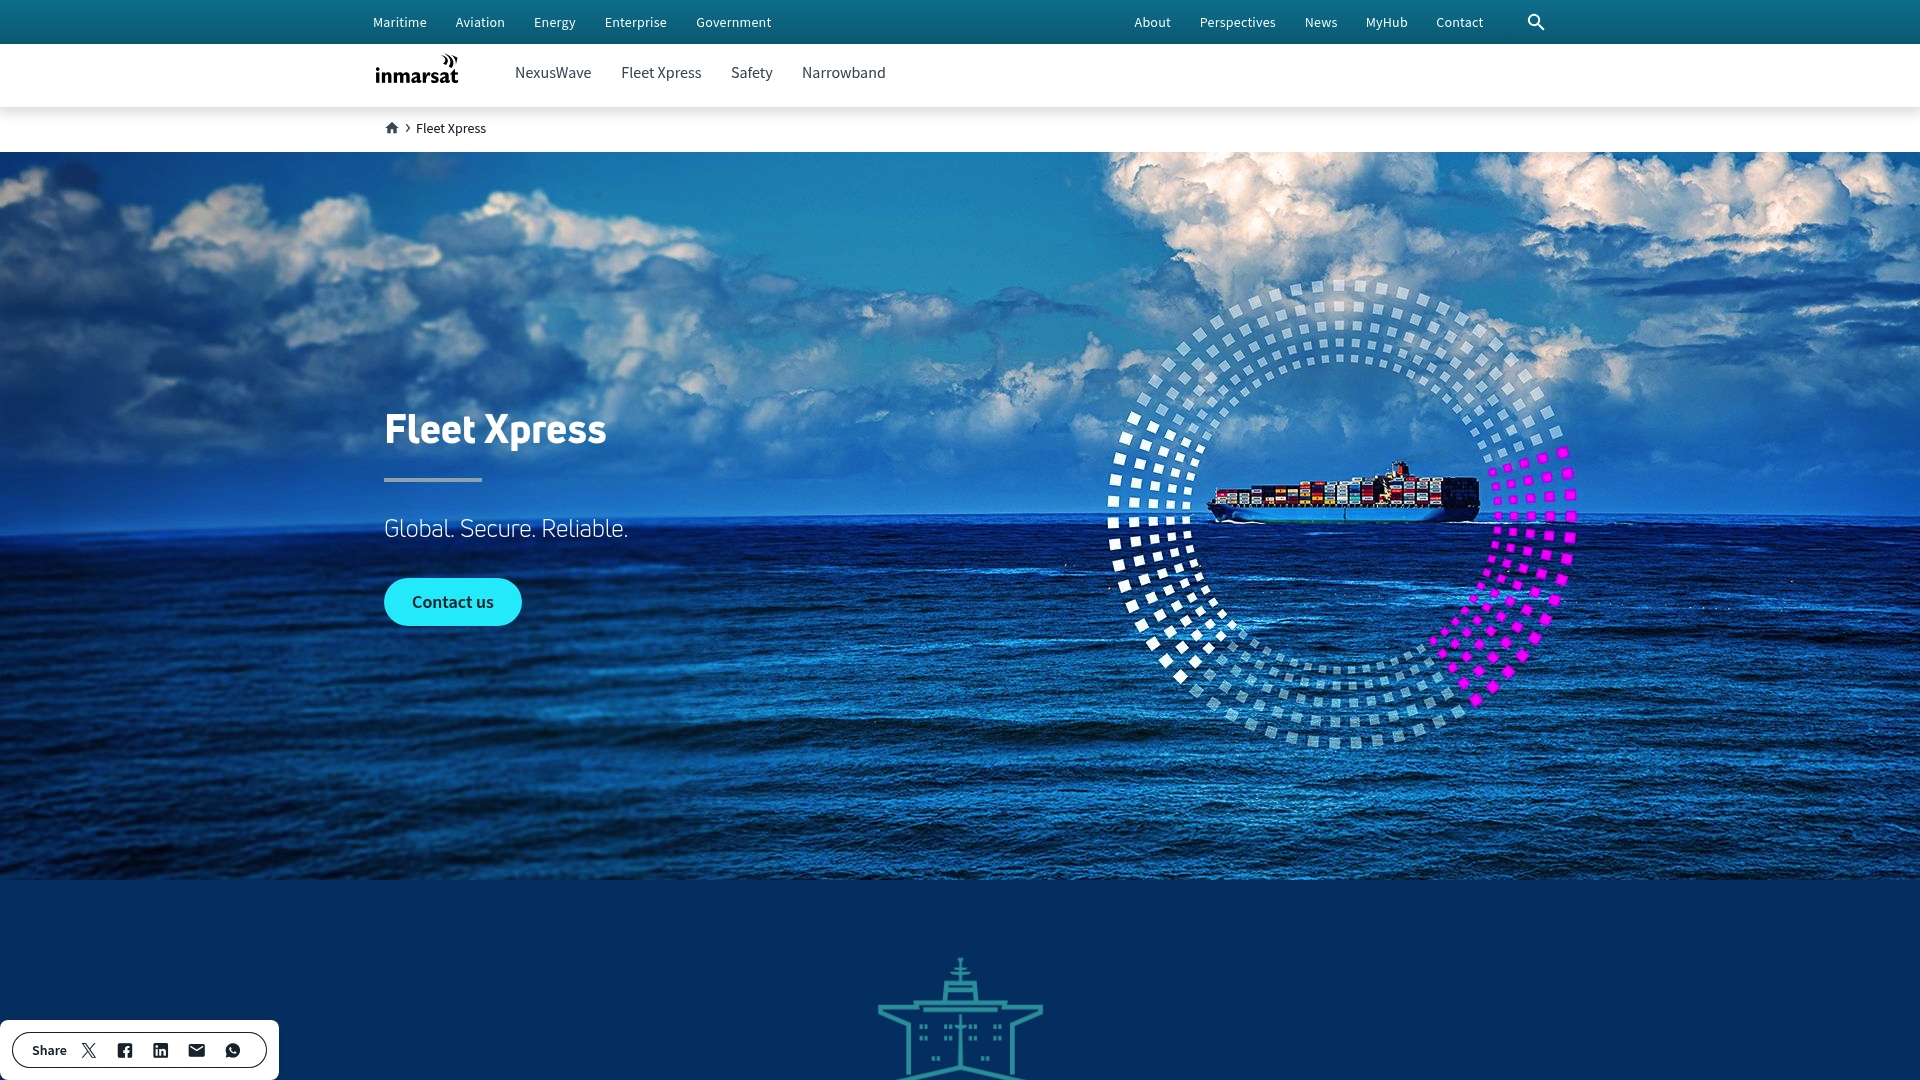The width and height of the screenshot is (1920, 1080).
Task: Click the teal ship outline icon
Action: point(960,1018)
